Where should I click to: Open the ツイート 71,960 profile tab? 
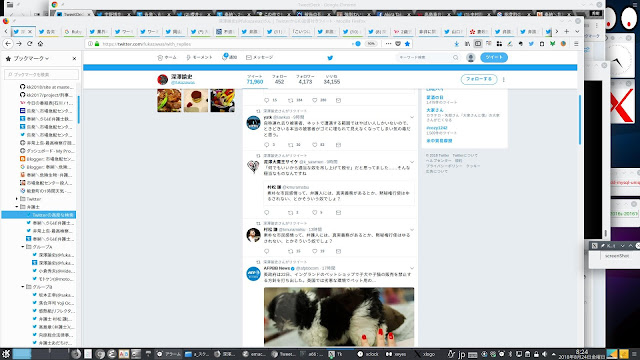(x=255, y=80)
